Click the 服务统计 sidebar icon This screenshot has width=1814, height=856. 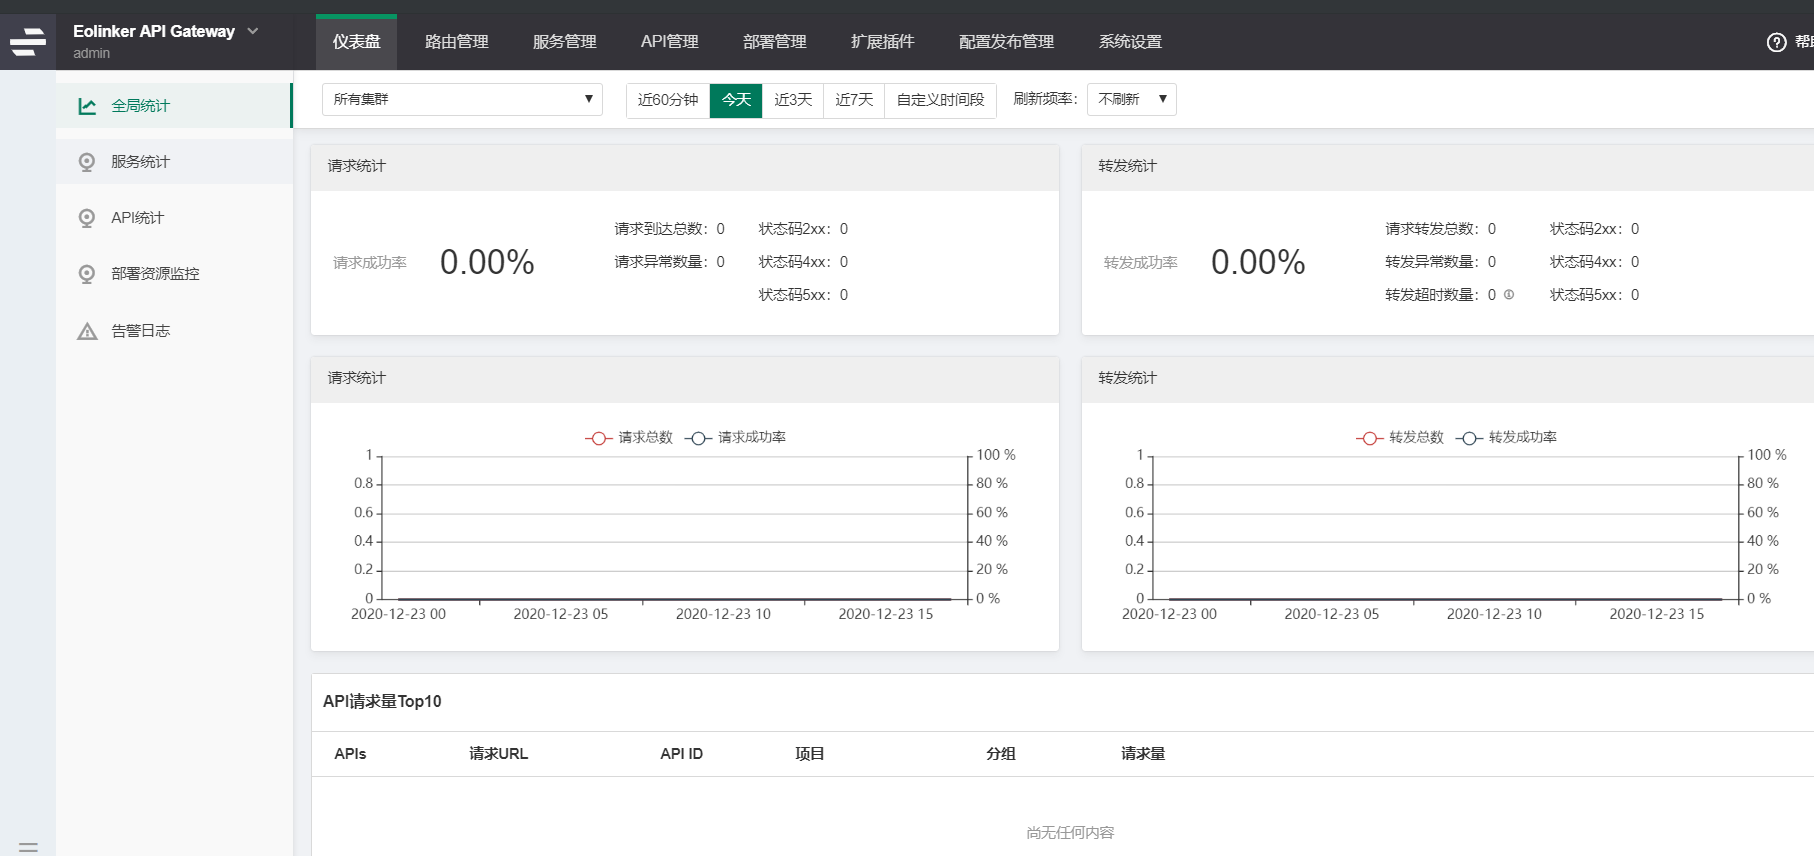pyautogui.click(x=87, y=162)
